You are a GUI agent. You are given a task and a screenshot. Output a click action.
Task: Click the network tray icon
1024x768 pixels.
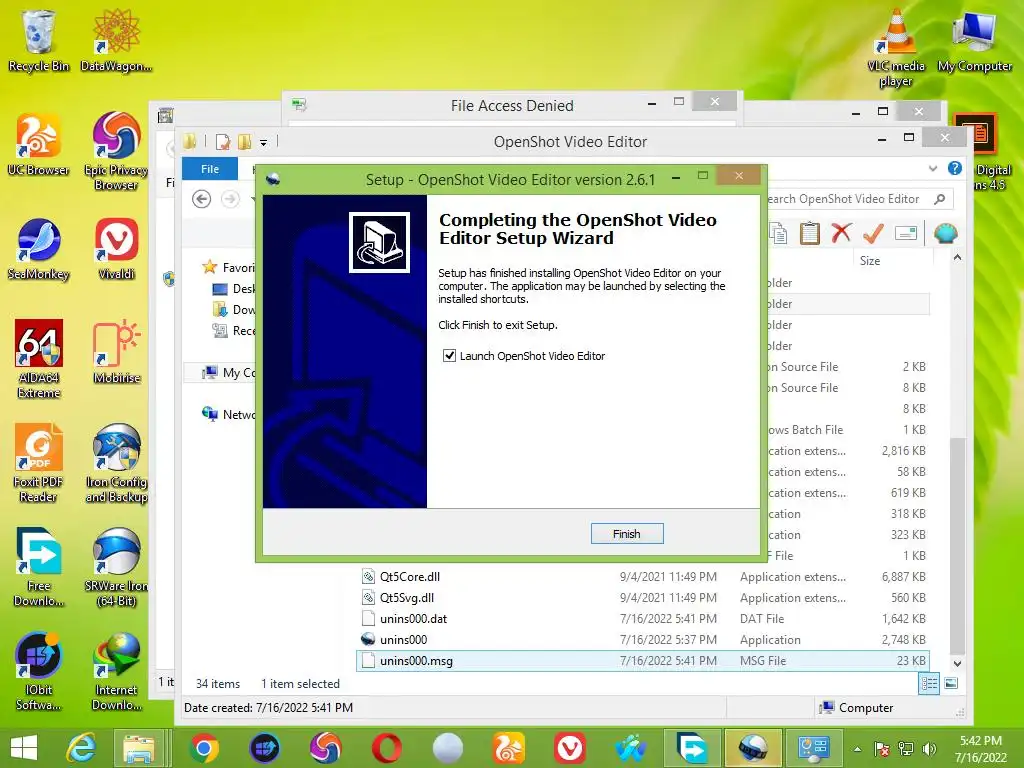click(x=905, y=749)
